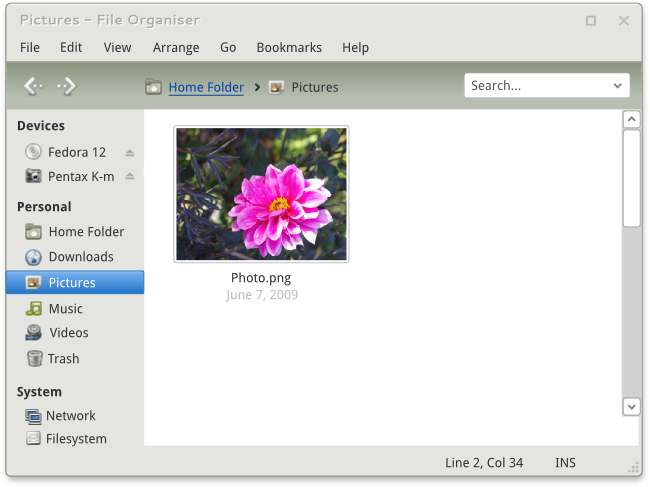Open the View menu
The width and height of the screenshot is (650, 487).
(117, 48)
